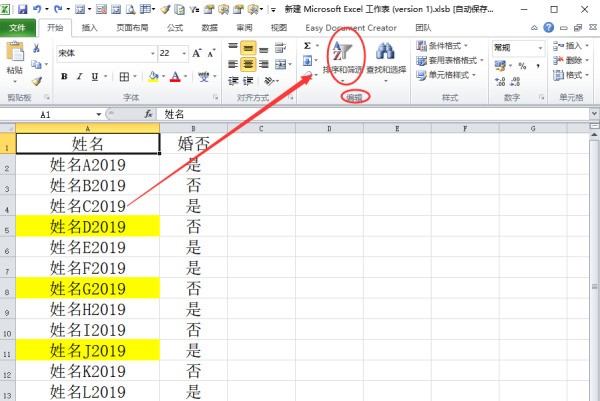Click the insert function fx icon

pos(148,114)
